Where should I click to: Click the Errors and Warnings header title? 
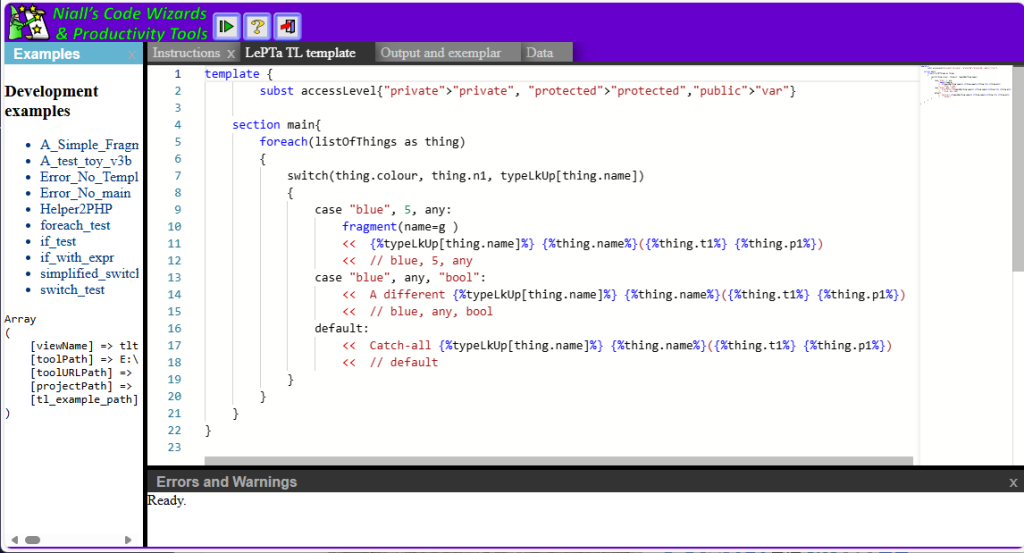pos(227,482)
